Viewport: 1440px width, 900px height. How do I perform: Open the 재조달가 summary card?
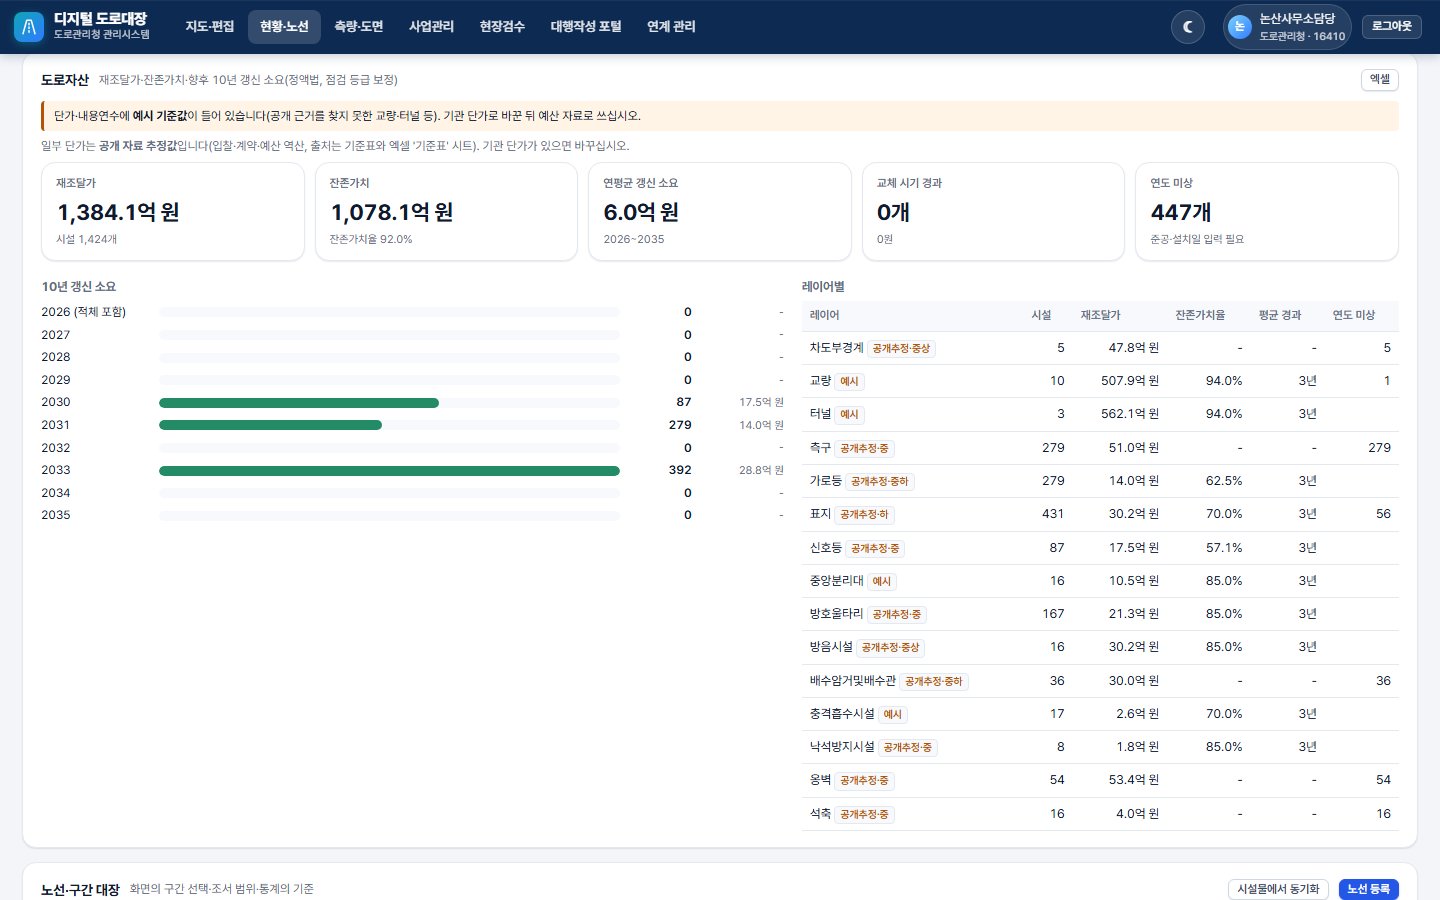(x=173, y=212)
